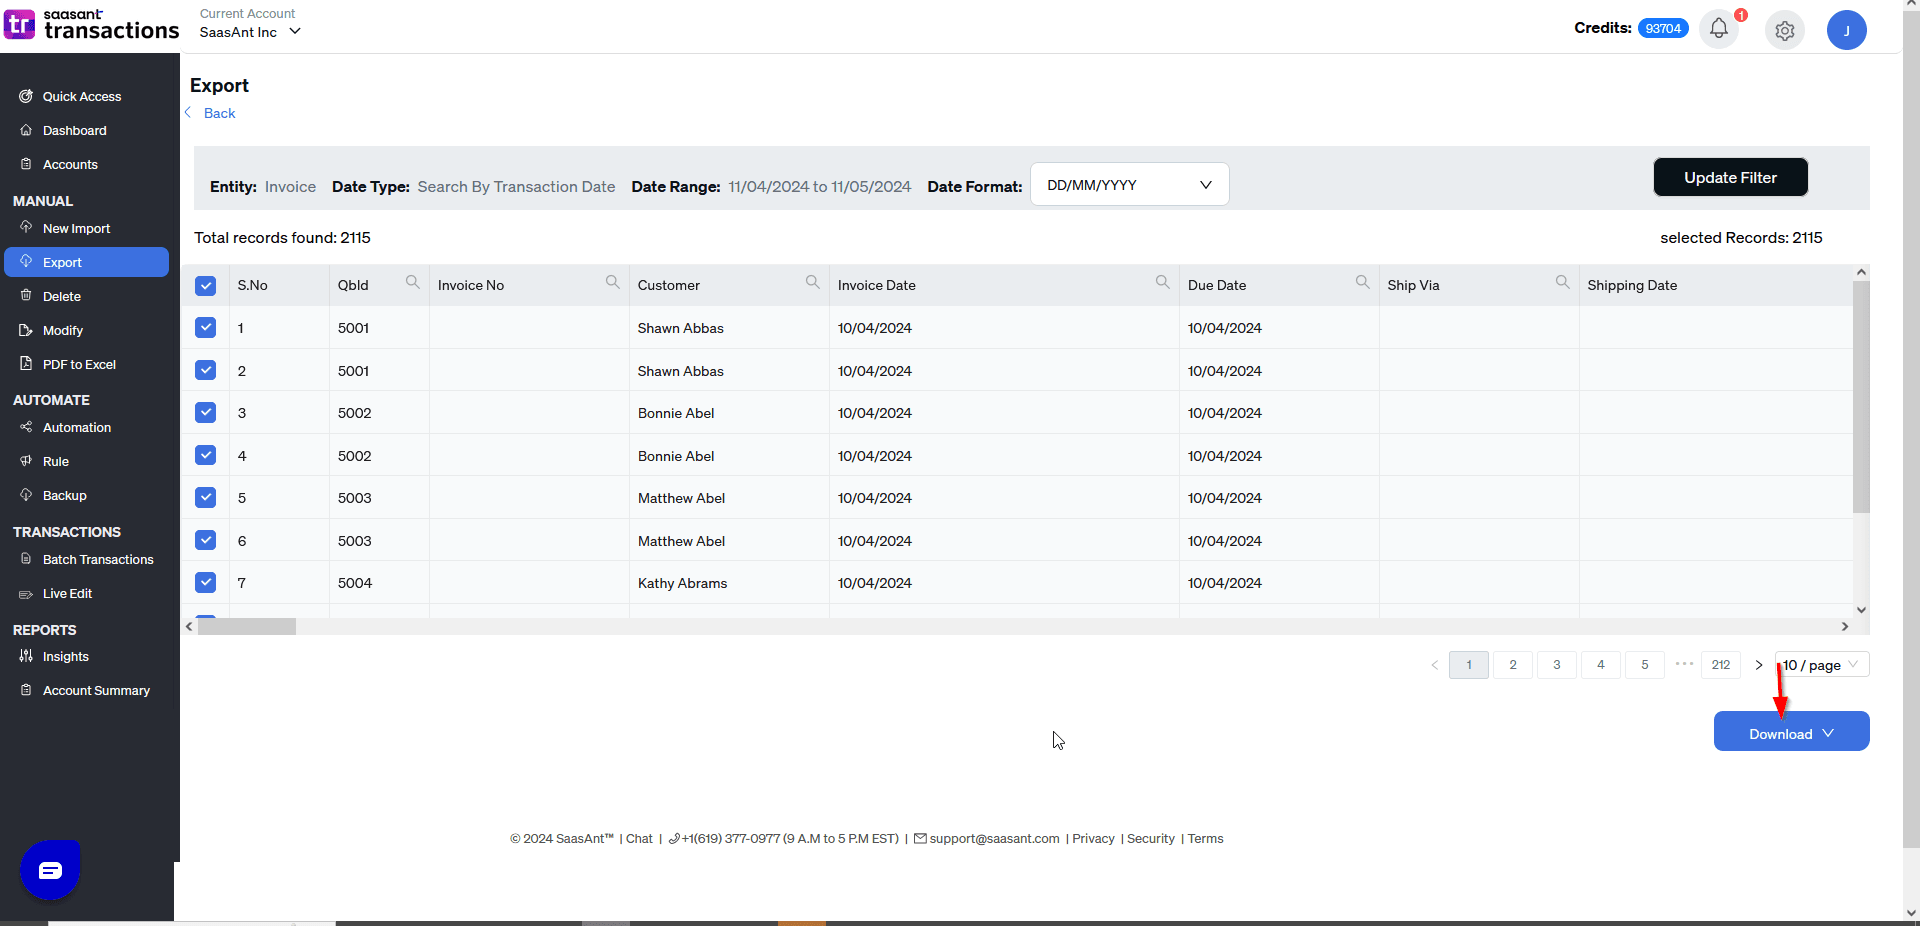Click the Update Filter button
Viewport: 1920px width, 926px height.
(x=1731, y=178)
